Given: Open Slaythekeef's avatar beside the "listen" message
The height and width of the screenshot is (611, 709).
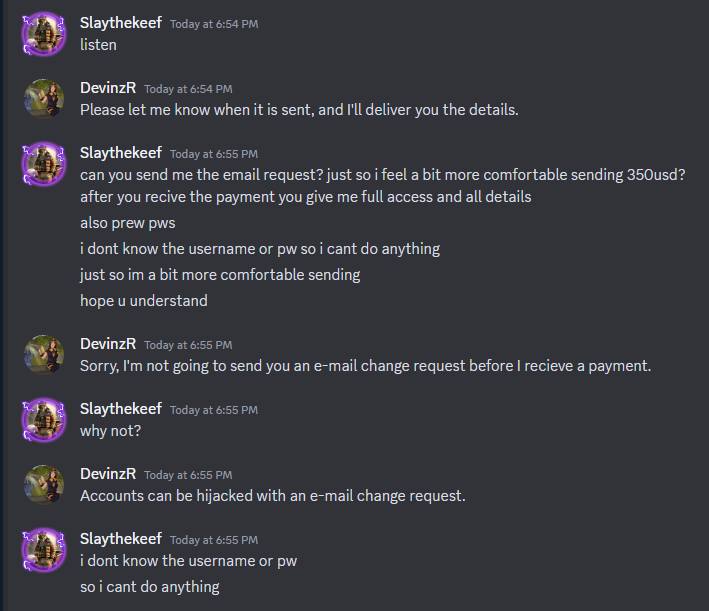Looking at the screenshot, I should point(44,34).
